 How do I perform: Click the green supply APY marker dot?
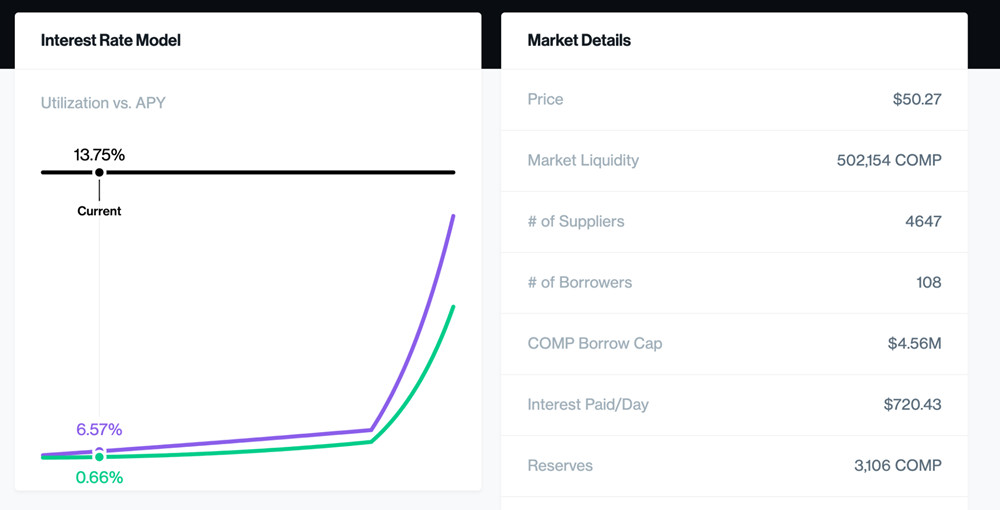[x=99, y=457]
